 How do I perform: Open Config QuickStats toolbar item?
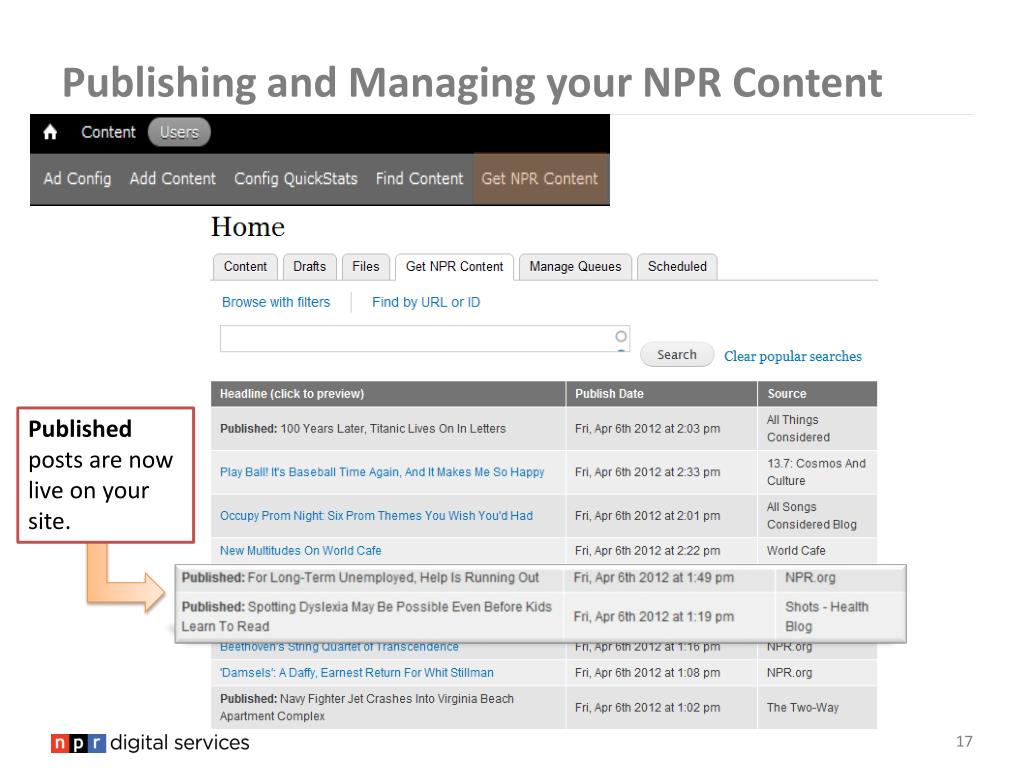pos(296,179)
